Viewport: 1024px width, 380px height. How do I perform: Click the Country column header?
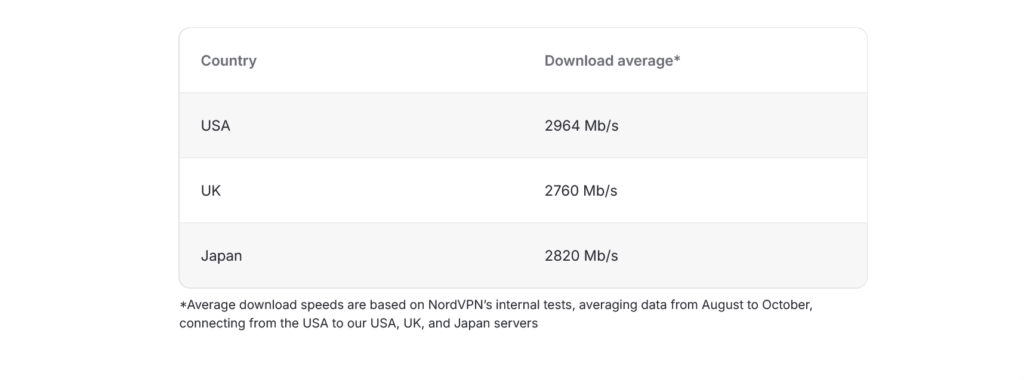tap(228, 61)
